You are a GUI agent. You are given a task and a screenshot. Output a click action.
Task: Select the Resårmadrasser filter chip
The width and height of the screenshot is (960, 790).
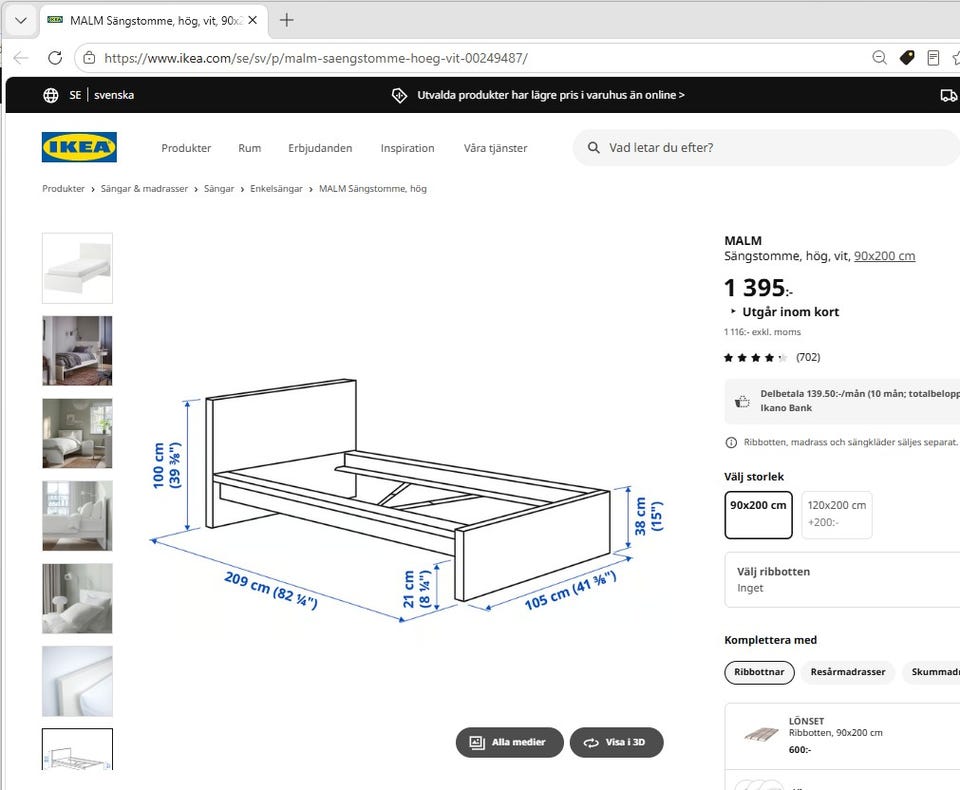tap(848, 672)
